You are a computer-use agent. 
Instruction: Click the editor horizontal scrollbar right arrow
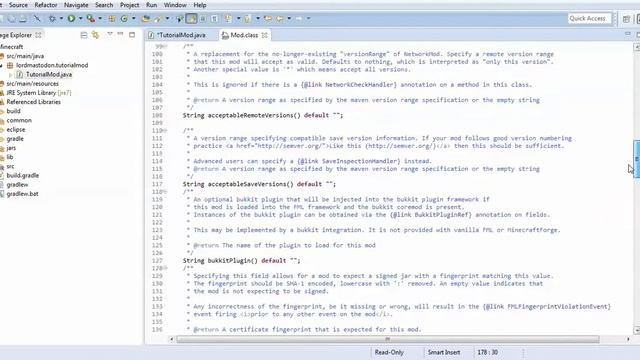pos(628,339)
